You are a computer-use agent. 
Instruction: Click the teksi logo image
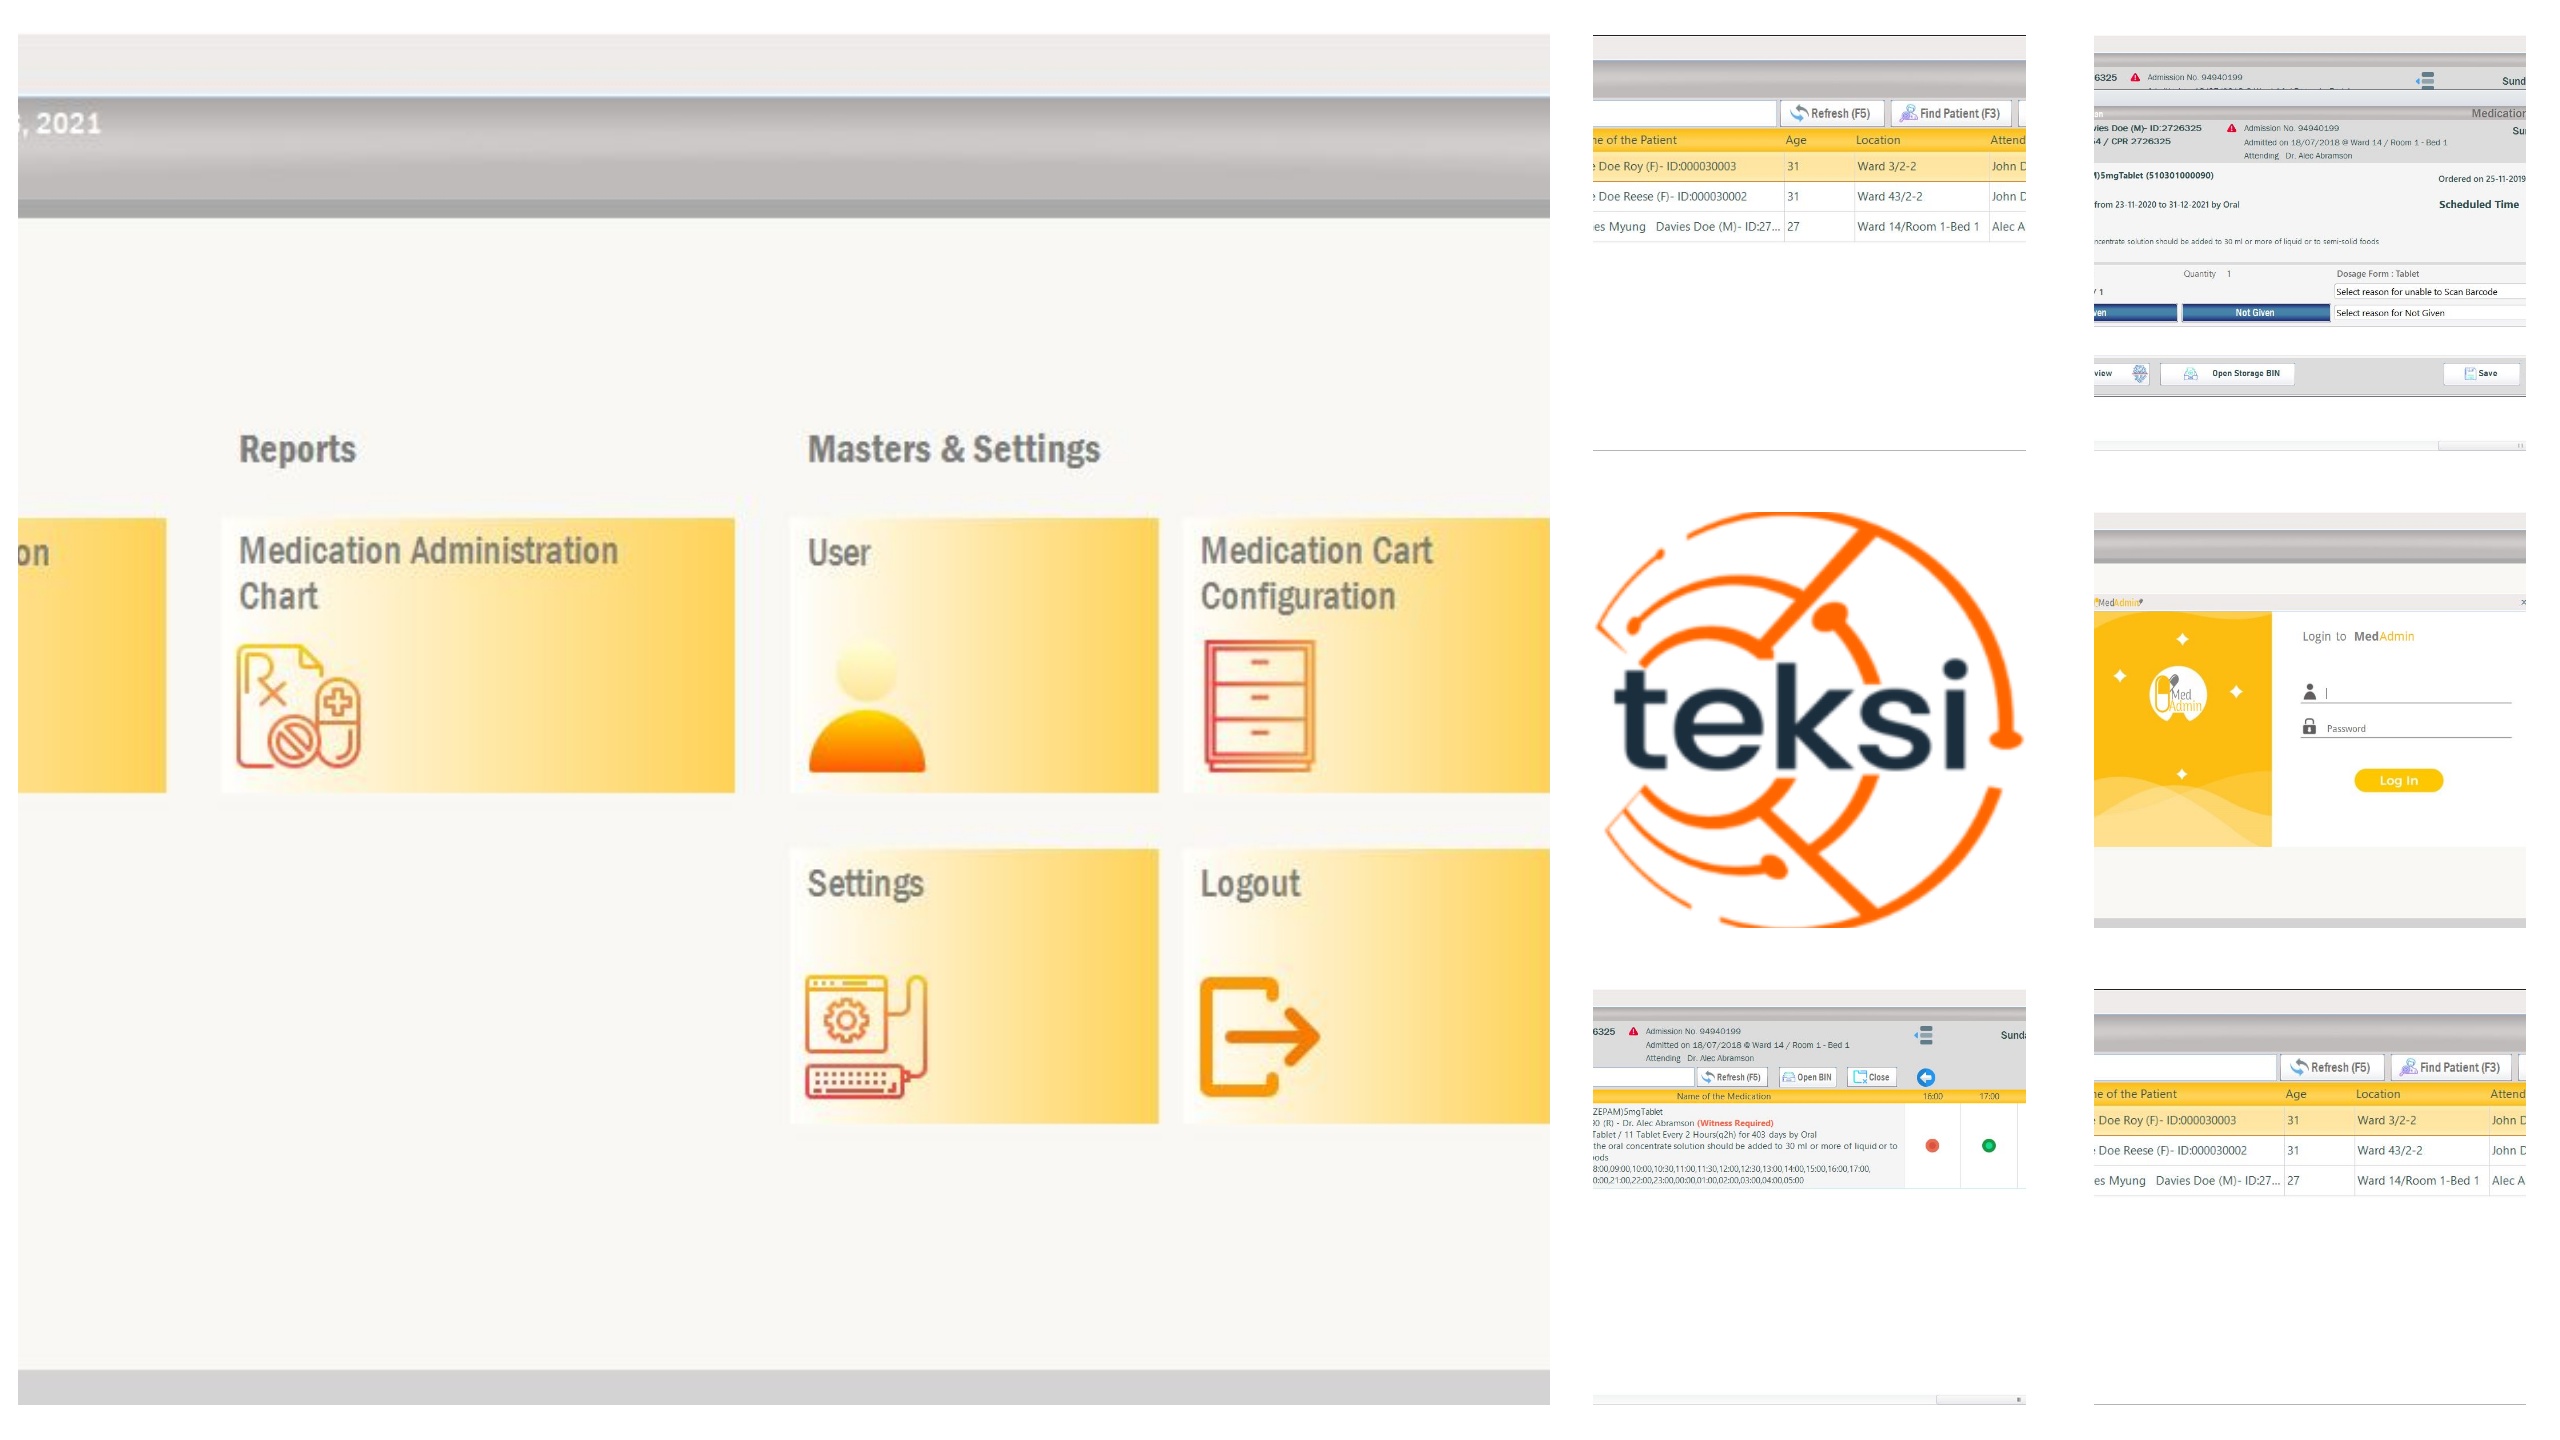[x=1808, y=720]
